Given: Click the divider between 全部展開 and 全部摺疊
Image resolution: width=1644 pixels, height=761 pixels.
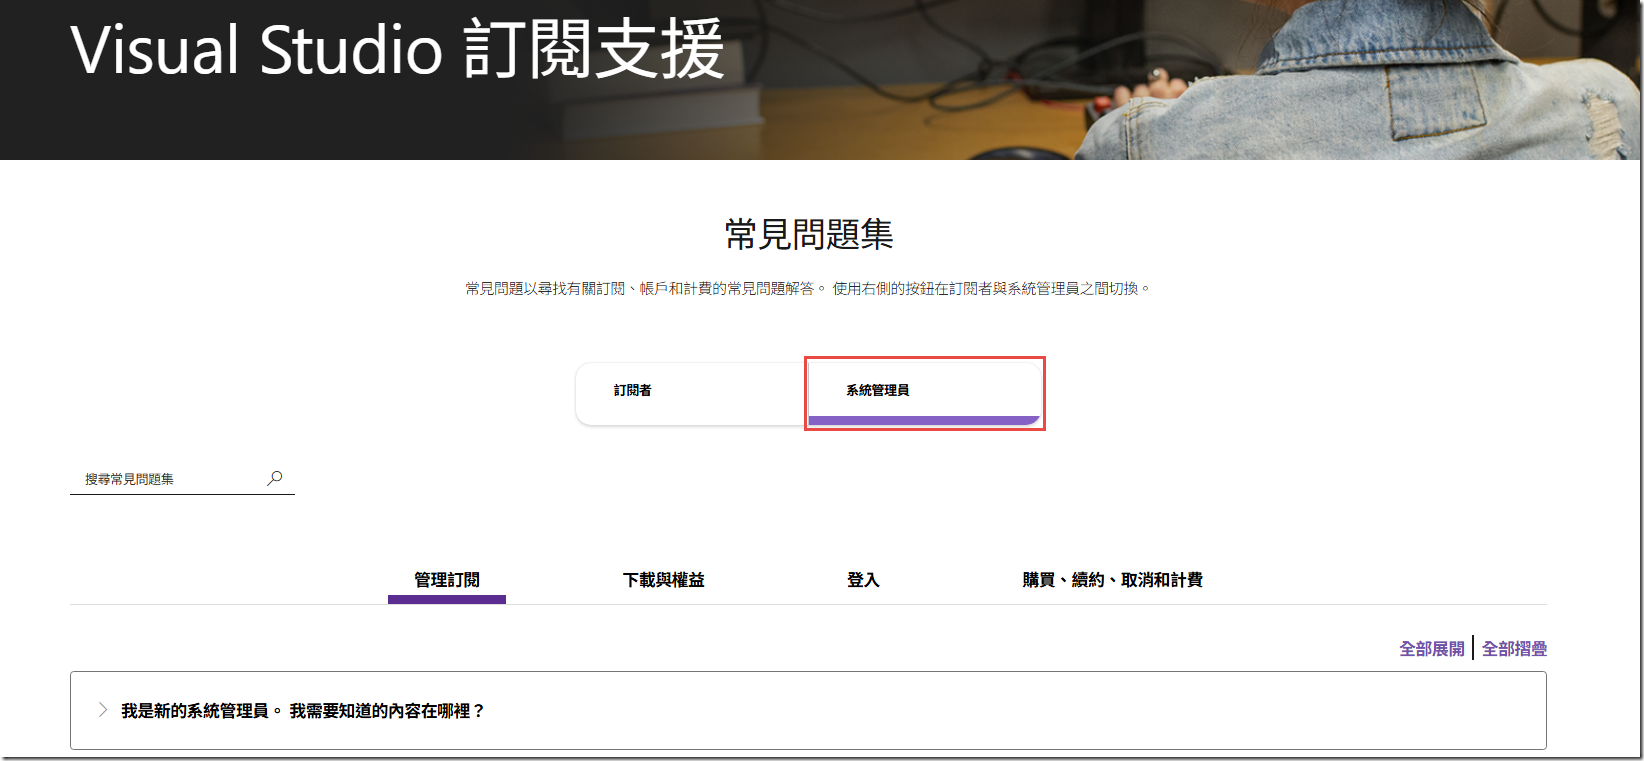Looking at the screenshot, I should point(1473,648).
